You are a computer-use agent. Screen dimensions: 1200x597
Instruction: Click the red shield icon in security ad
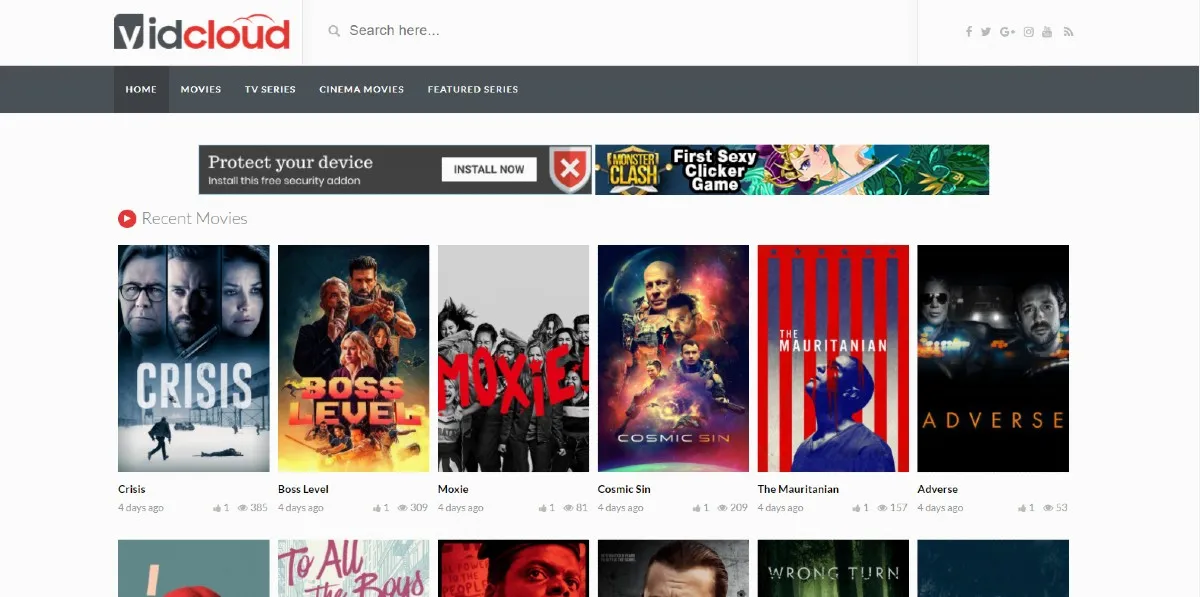(570, 169)
